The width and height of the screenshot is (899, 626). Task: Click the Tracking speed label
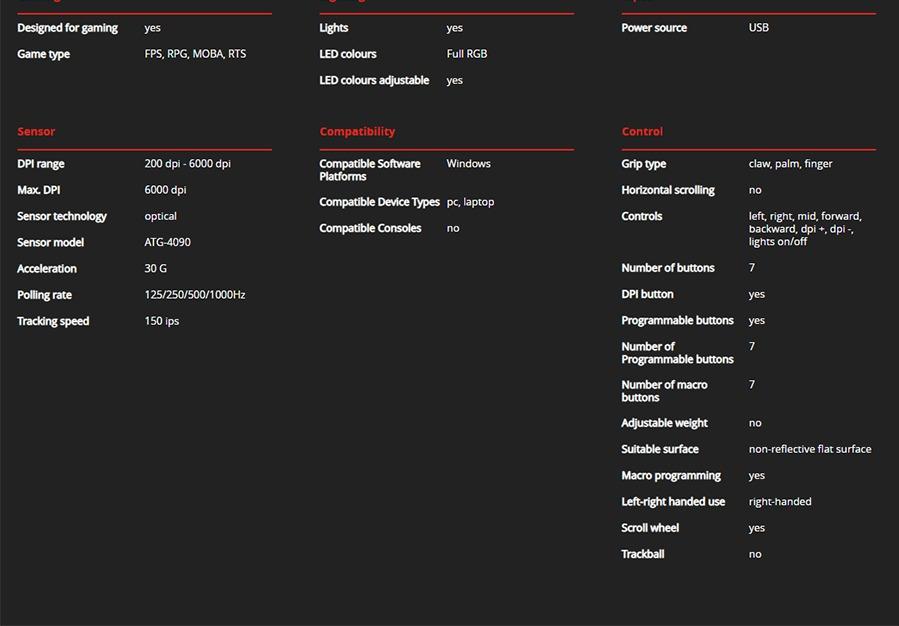point(53,321)
